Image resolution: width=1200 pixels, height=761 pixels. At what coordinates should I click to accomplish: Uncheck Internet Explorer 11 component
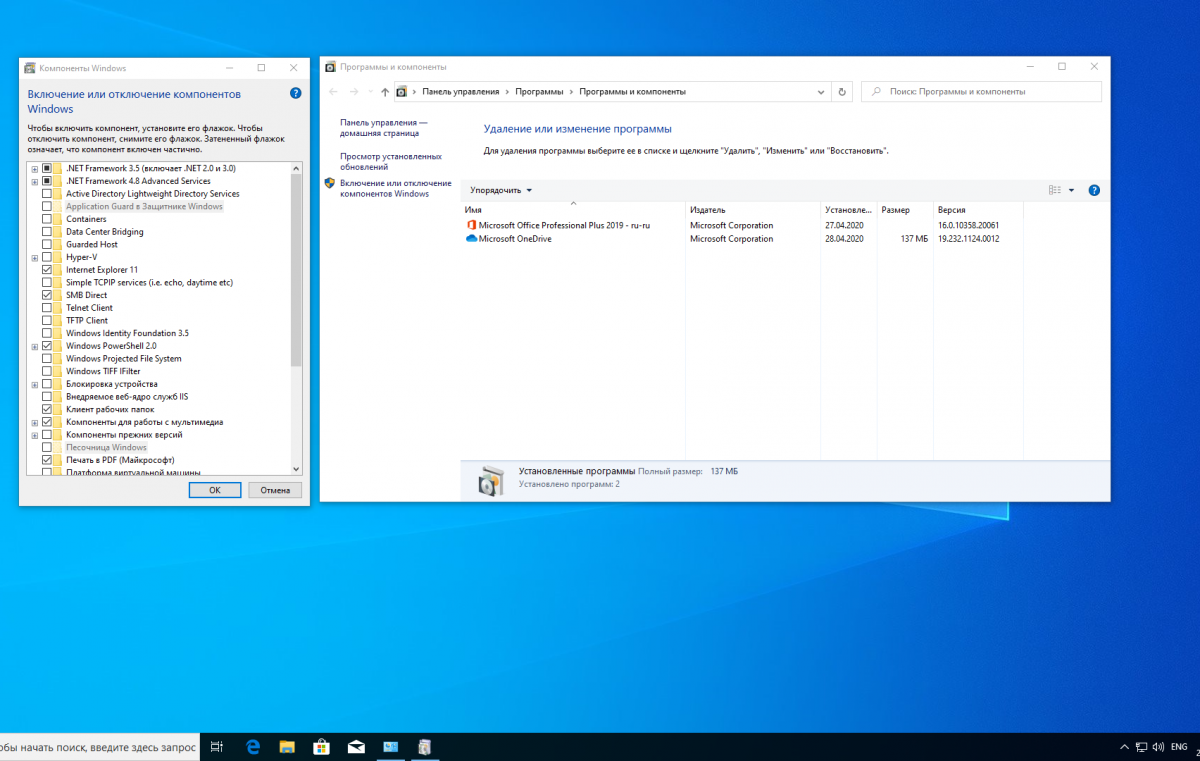[47, 270]
